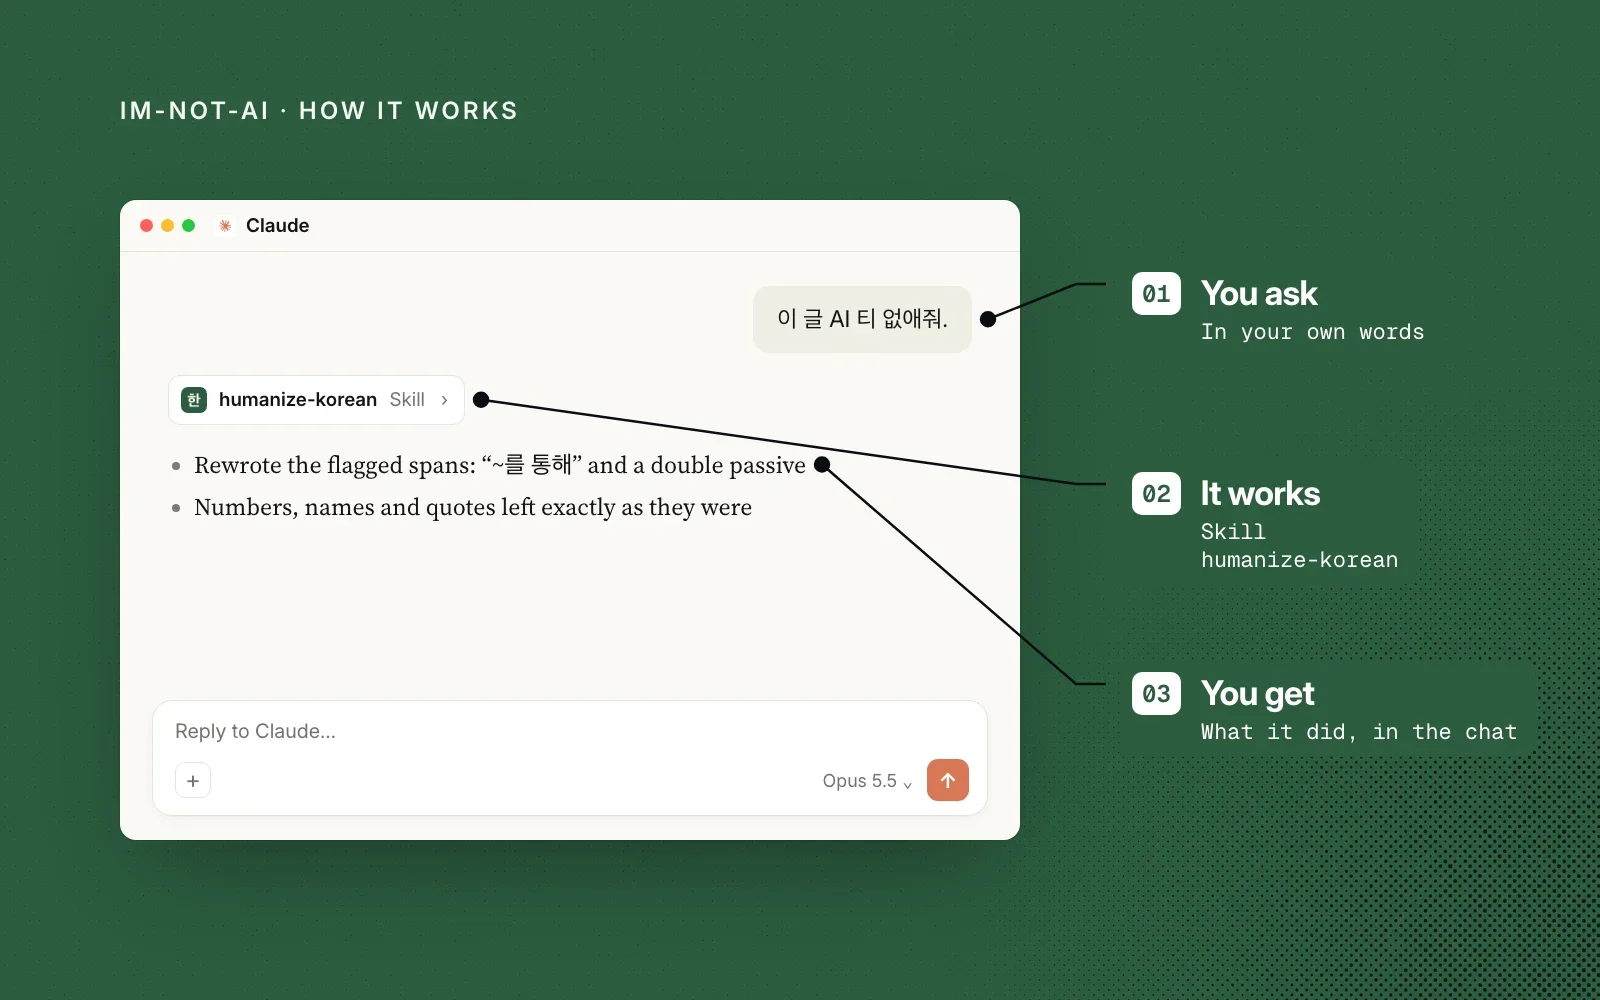
Task: Click the 'You ask' heading
Action: coord(1259,294)
